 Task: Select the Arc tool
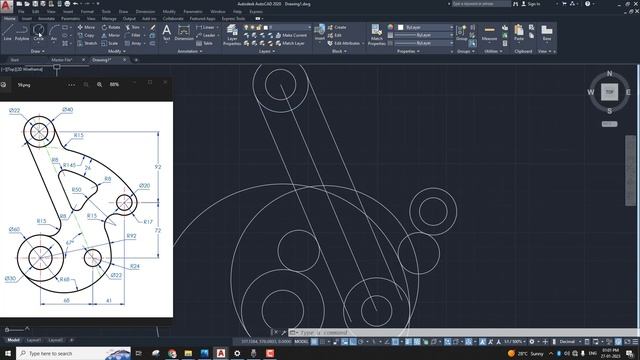click(x=54, y=32)
